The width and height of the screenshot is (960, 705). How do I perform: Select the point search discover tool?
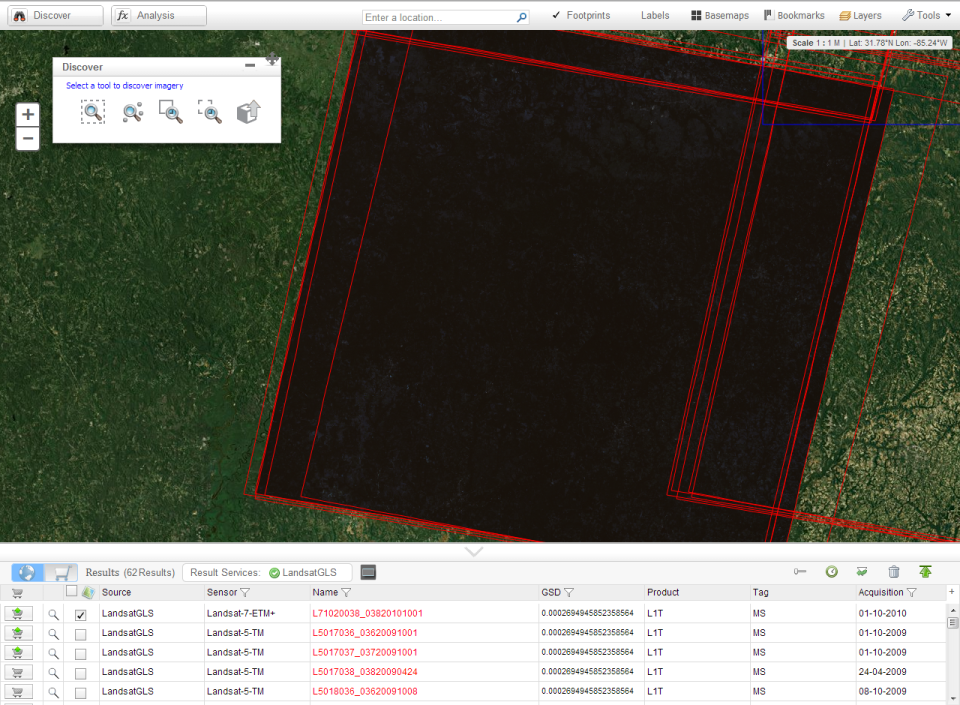click(x=133, y=112)
